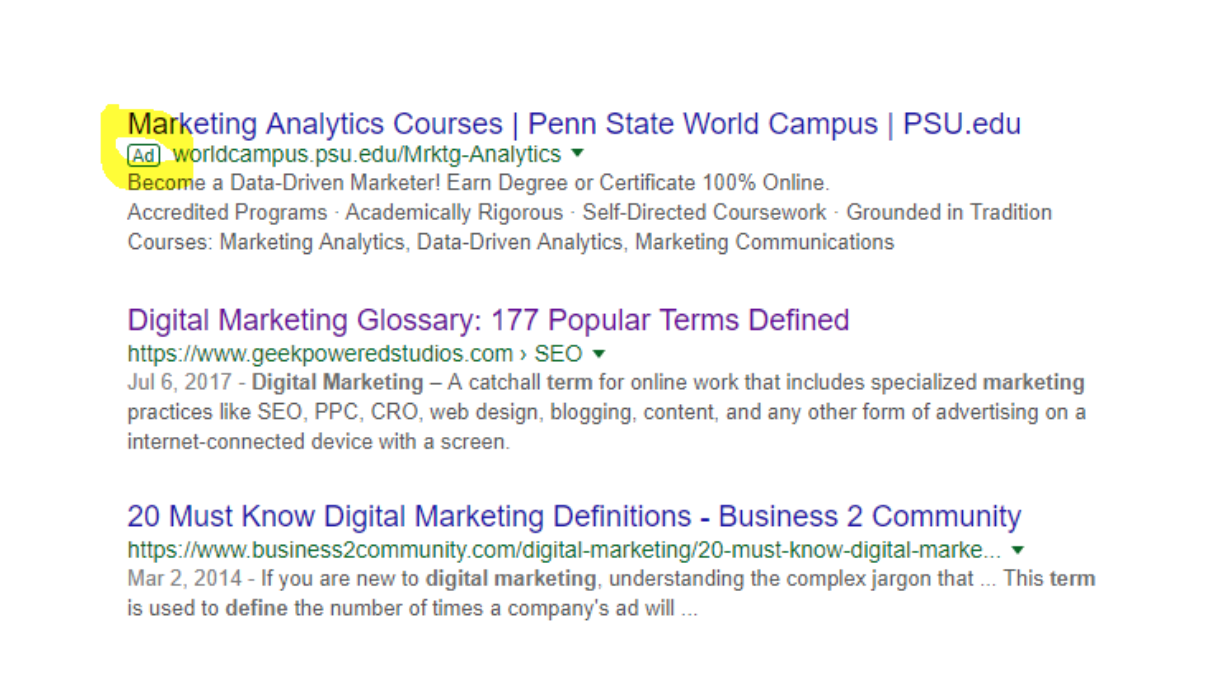Click the geekpoweredstudios.com URL
The width and height of the screenshot is (1230, 682).
click(x=320, y=353)
